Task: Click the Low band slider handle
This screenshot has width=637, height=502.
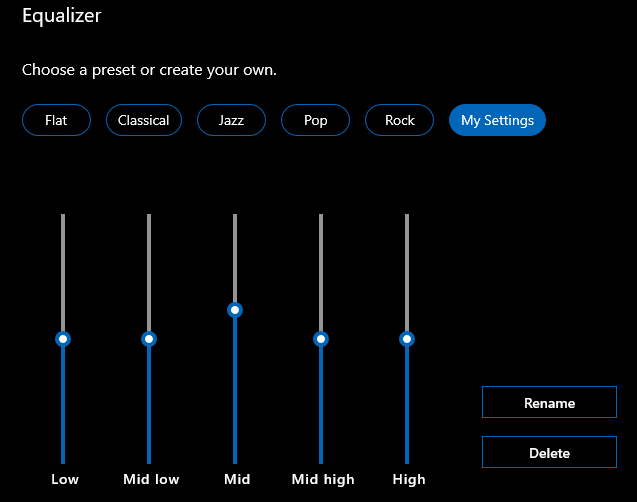Action: [63, 339]
